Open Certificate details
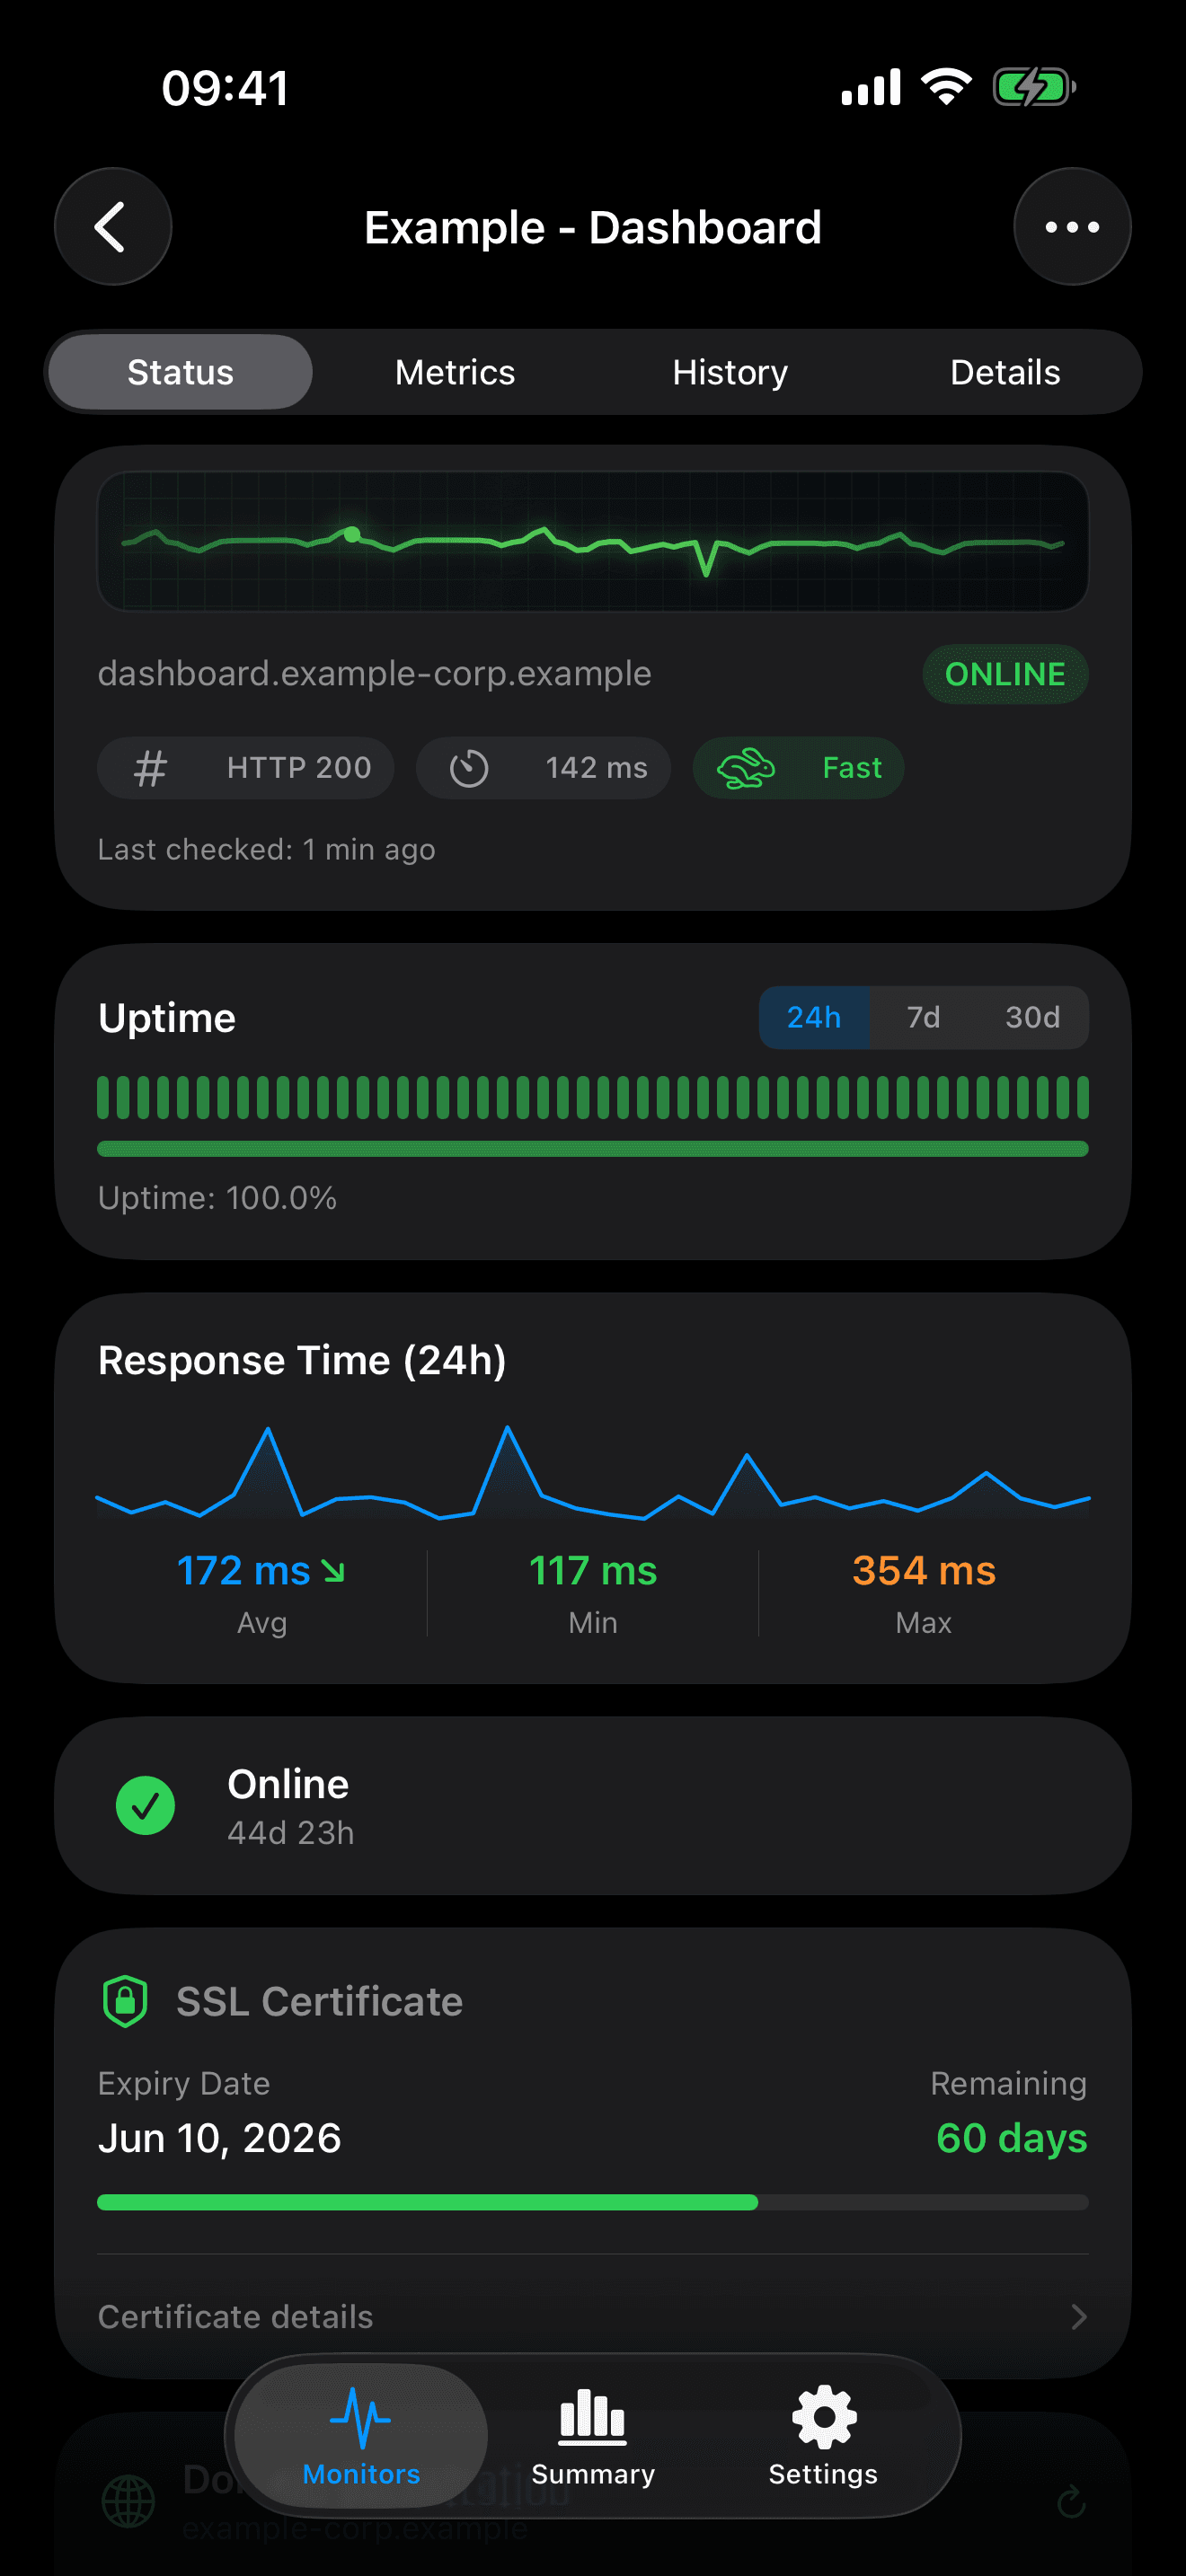1186x2576 pixels. pos(235,2317)
